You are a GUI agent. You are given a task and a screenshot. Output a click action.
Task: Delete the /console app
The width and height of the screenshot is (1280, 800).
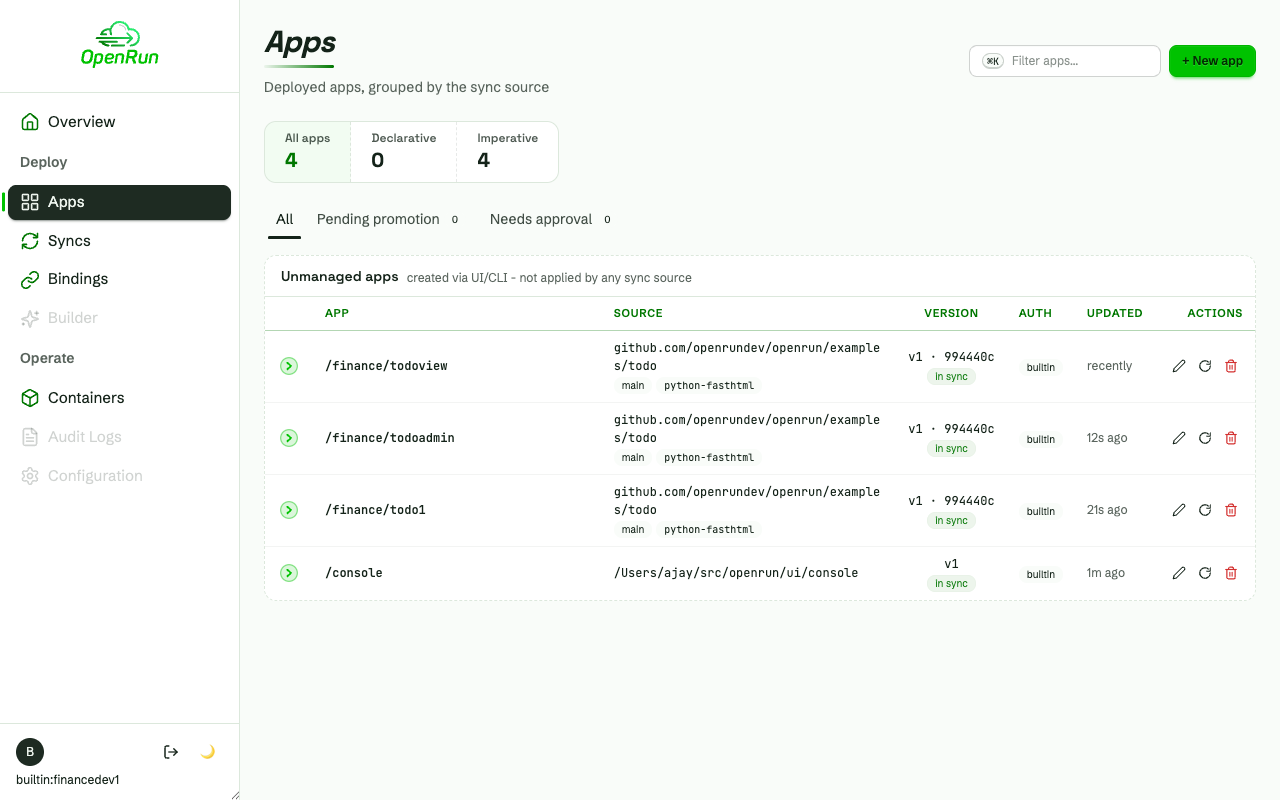tap(1231, 573)
